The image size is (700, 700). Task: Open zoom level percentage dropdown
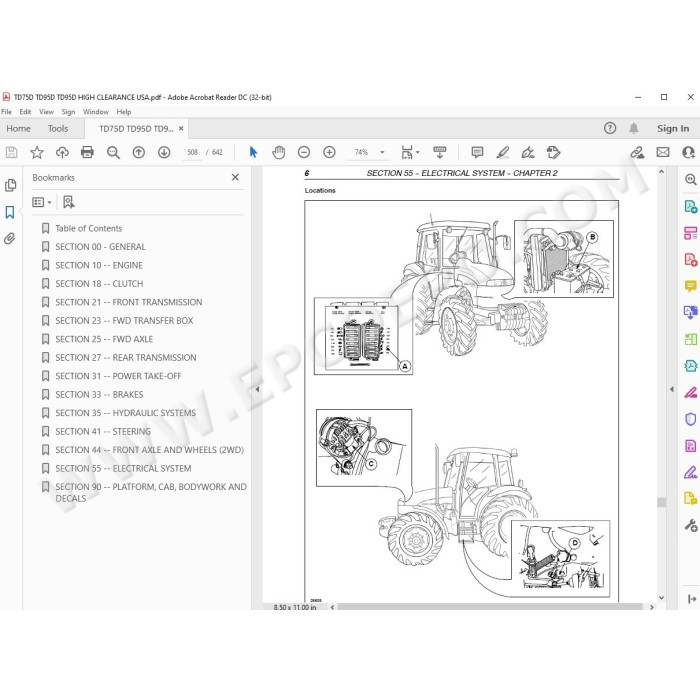(382, 153)
